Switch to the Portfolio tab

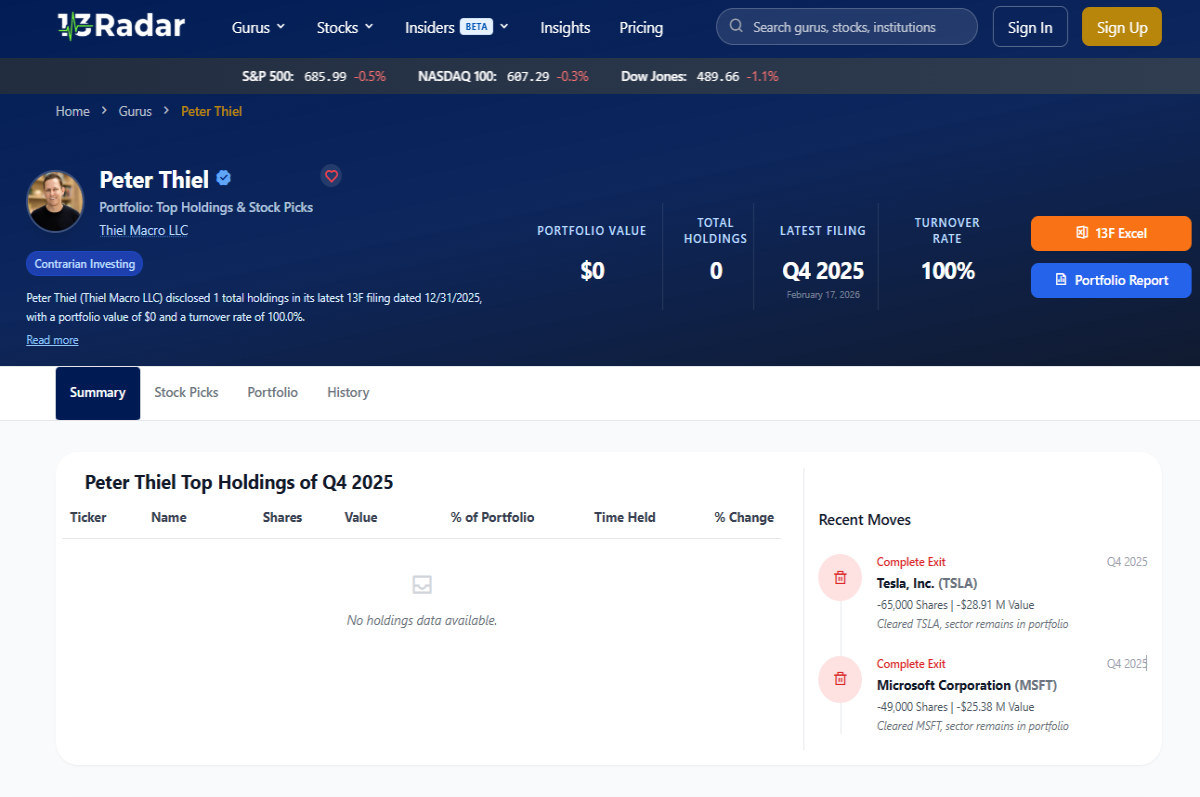[273, 393]
